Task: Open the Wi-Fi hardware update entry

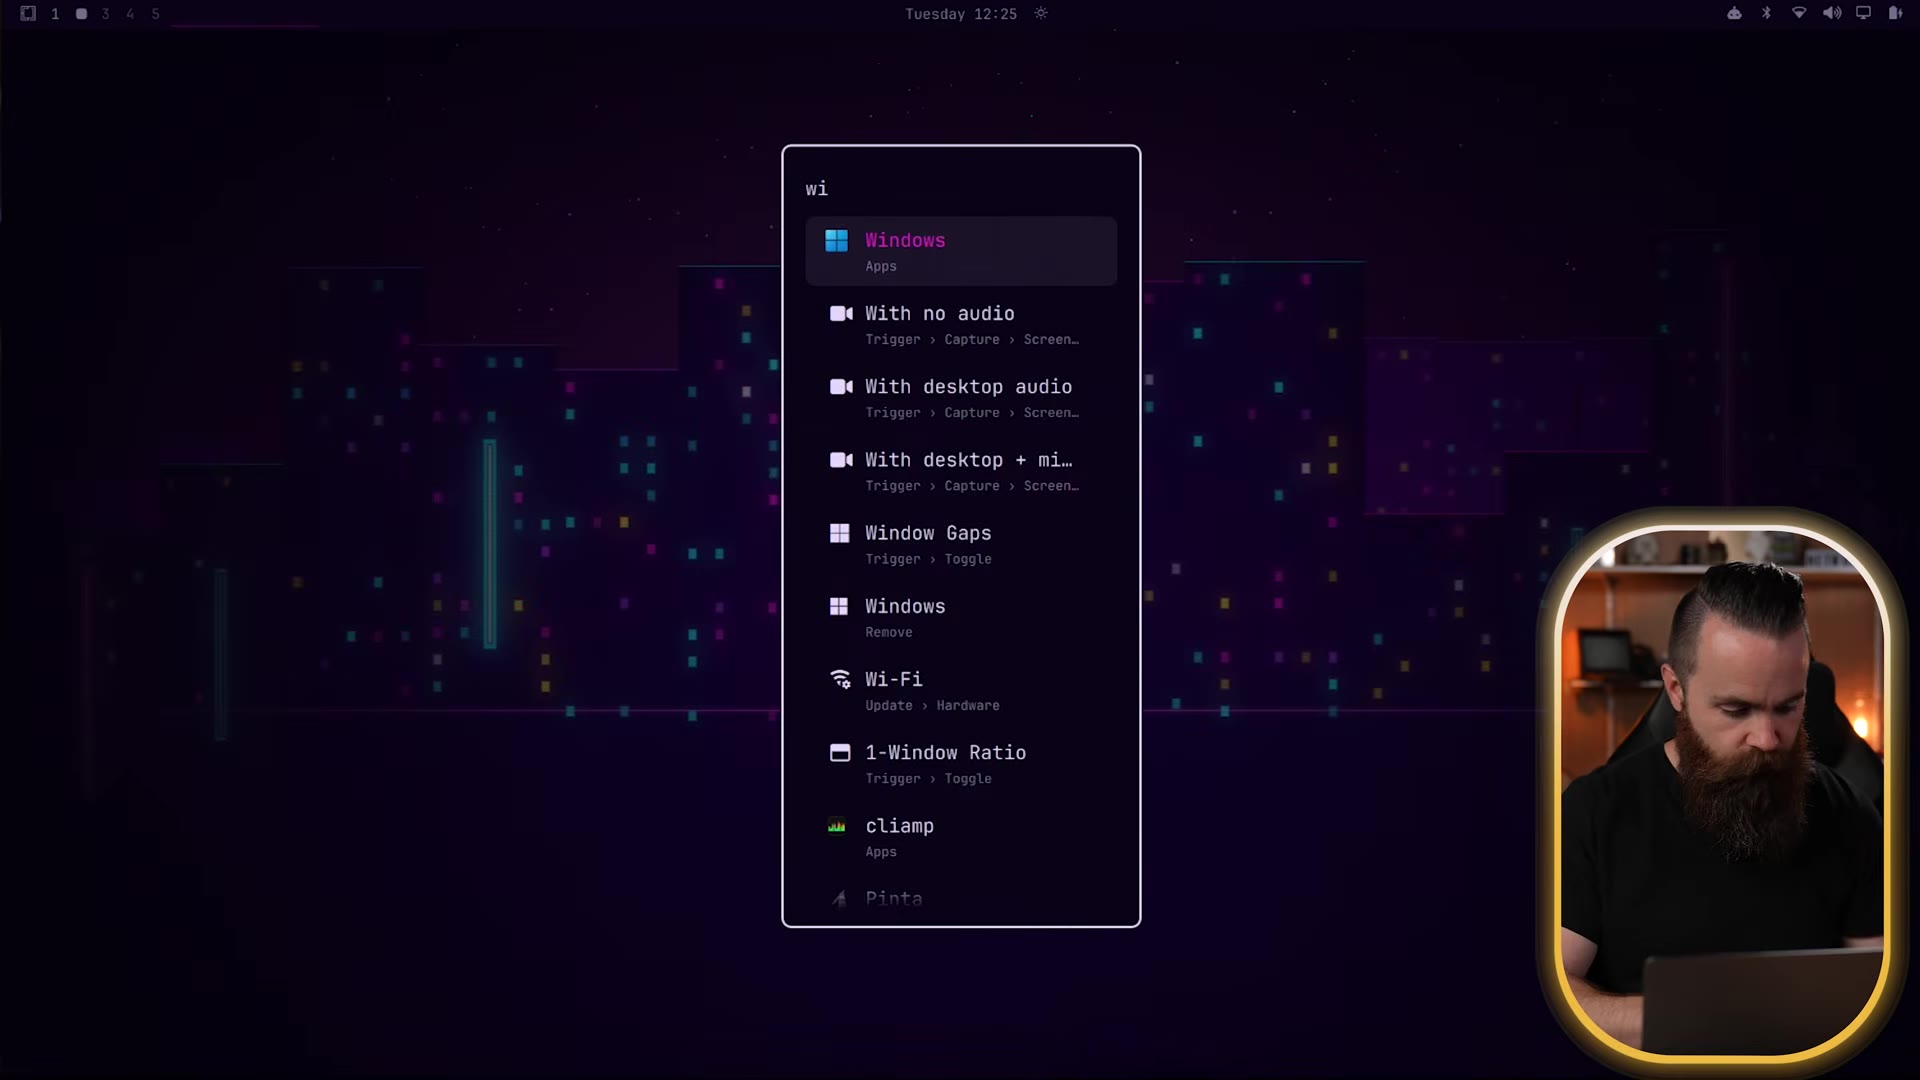Action: click(x=961, y=690)
